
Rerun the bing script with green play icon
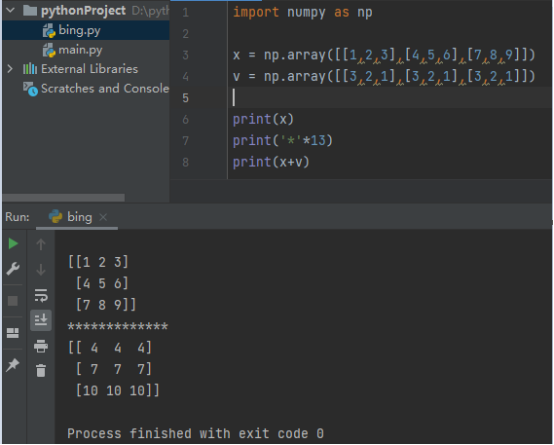point(13,244)
